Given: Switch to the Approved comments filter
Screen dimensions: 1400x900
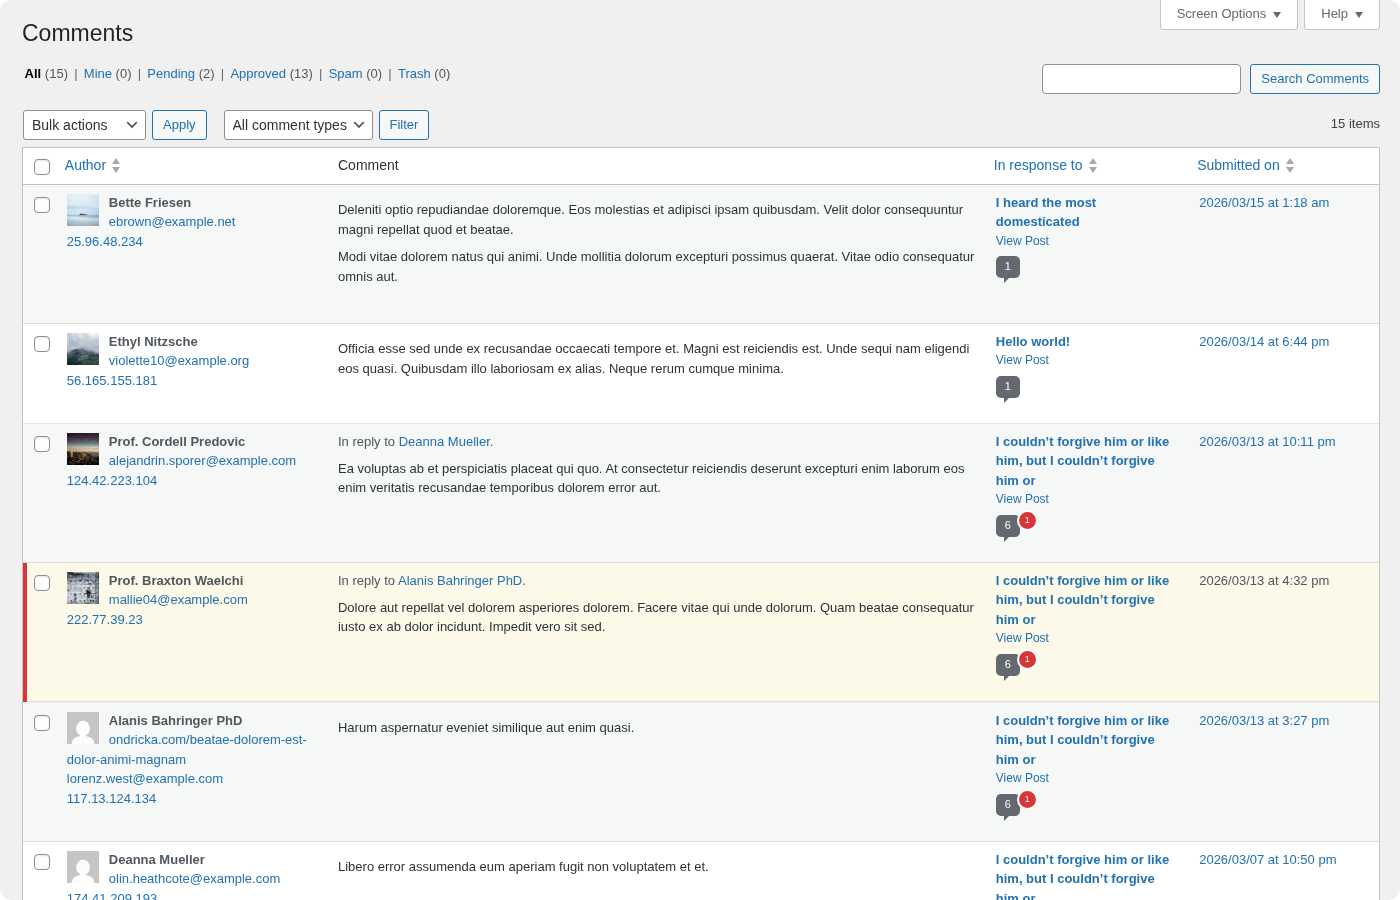Looking at the screenshot, I should coord(258,73).
